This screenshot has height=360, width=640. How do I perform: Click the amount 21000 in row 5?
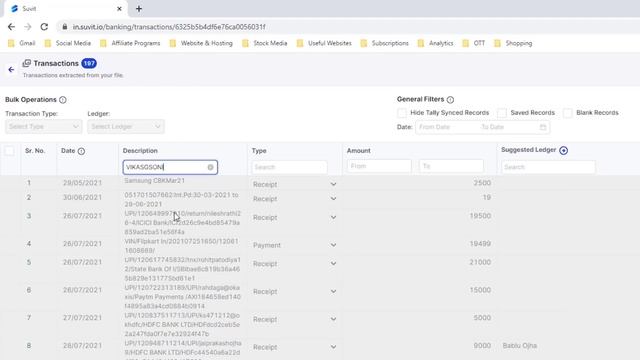click(480, 262)
